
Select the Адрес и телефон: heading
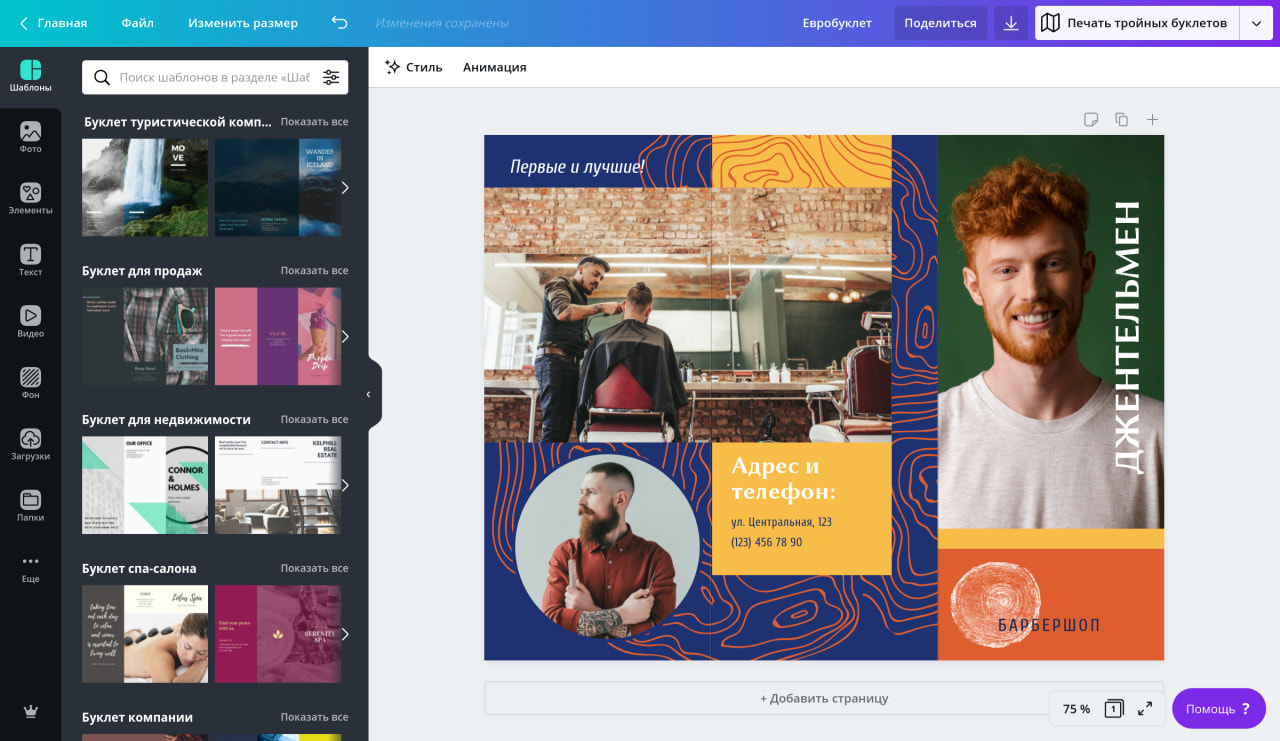pos(783,478)
